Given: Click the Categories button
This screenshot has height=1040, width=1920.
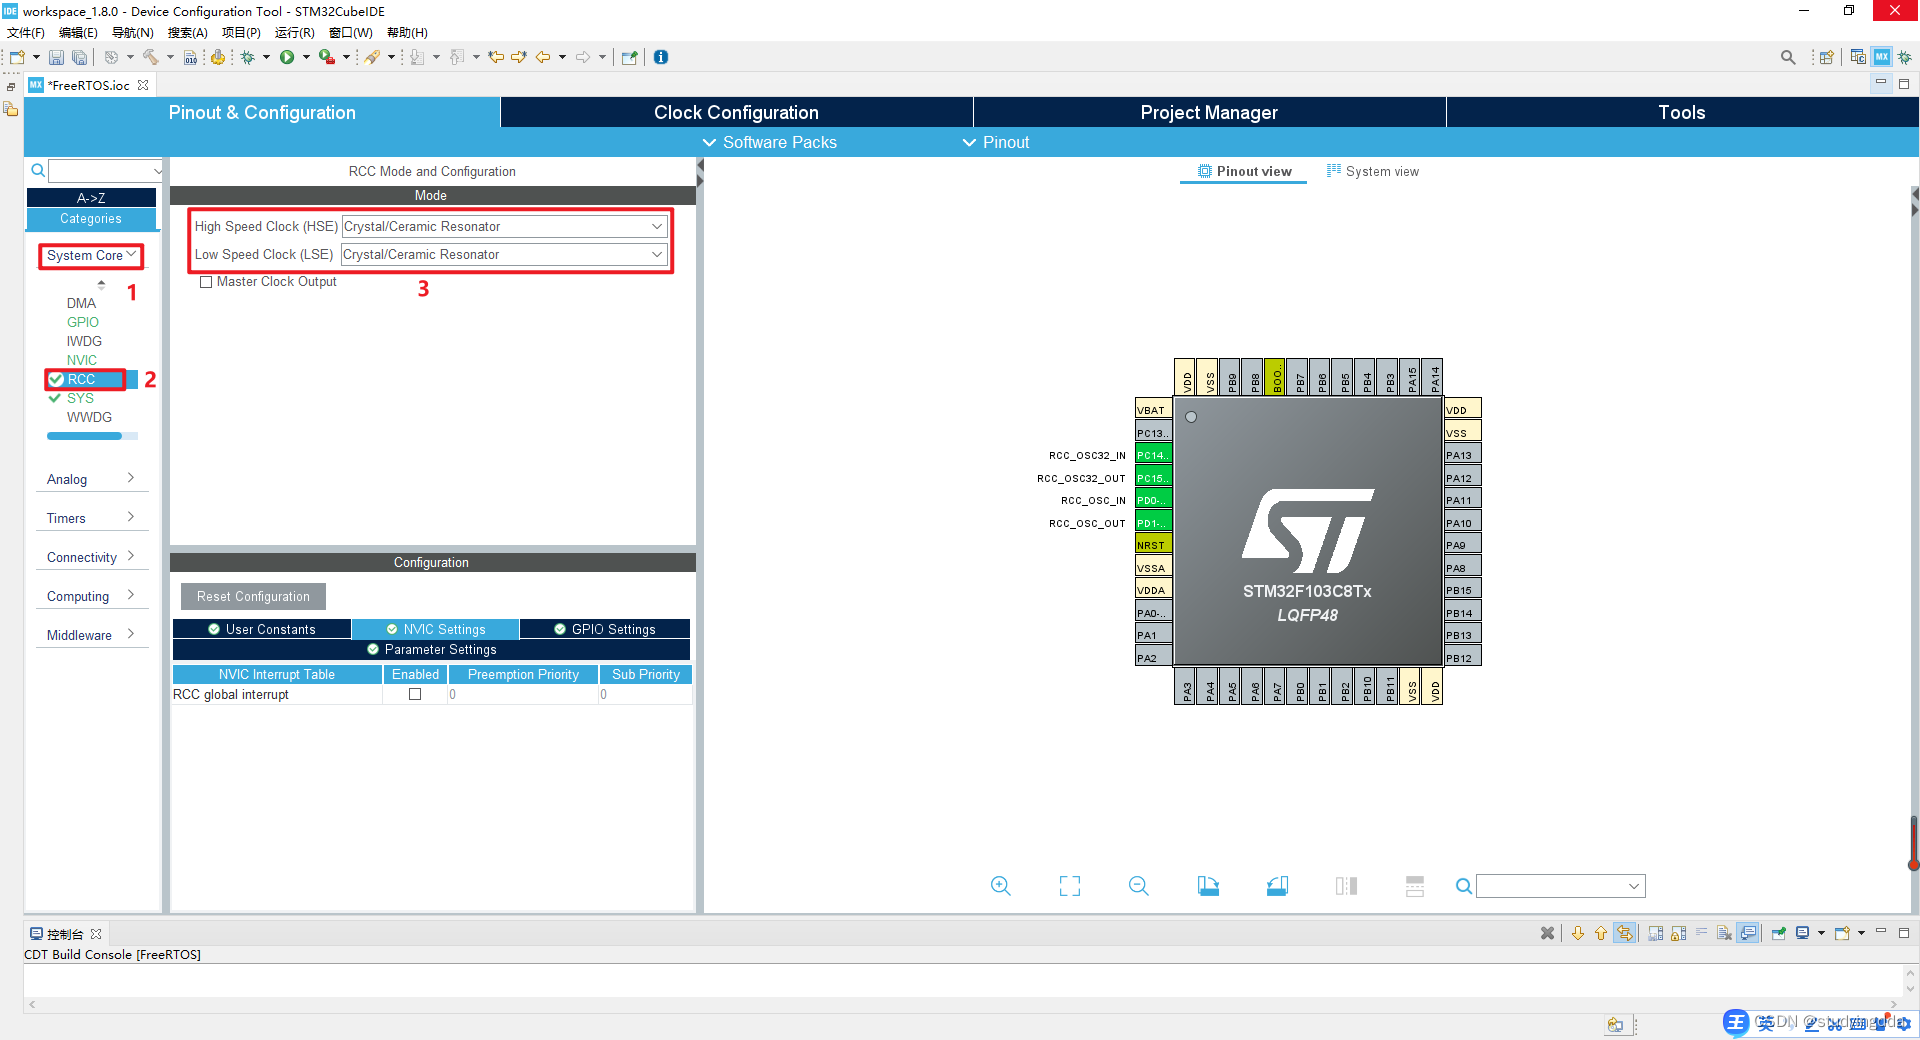Looking at the screenshot, I should (91, 218).
